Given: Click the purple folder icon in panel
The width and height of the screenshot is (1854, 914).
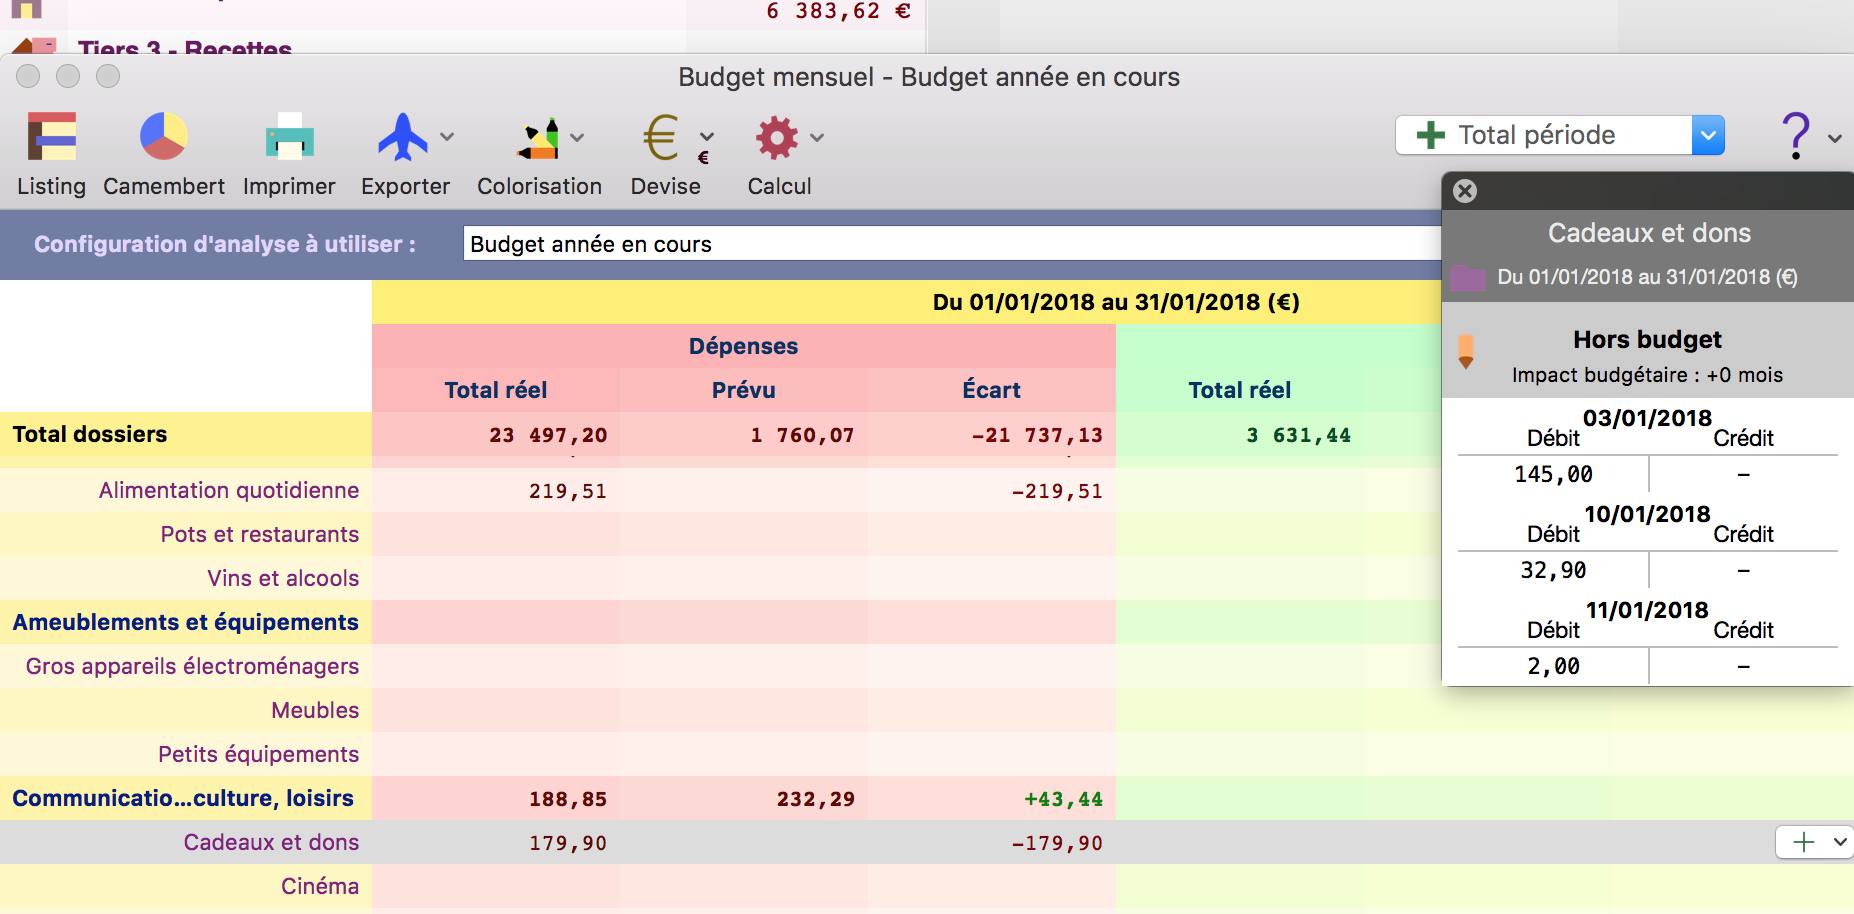Looking at the screenshot, I should point(1467,278).
